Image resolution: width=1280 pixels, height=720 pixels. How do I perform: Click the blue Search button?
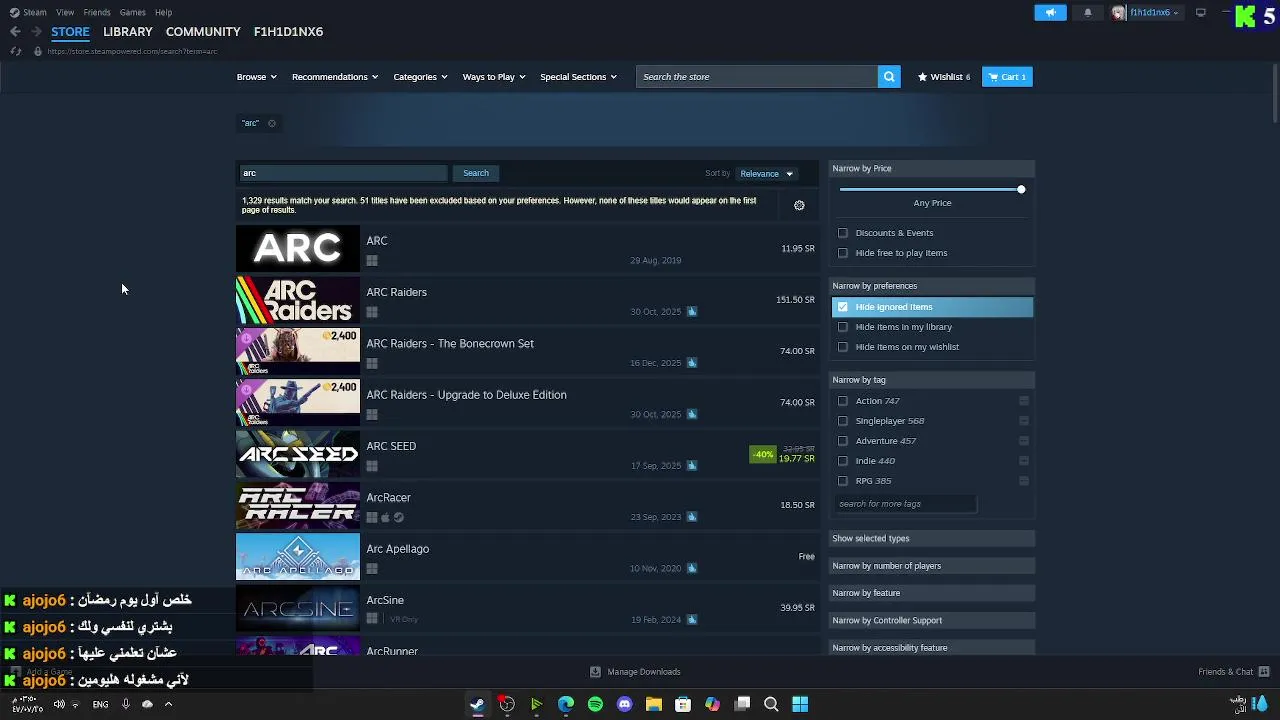[x=476, y=173]
